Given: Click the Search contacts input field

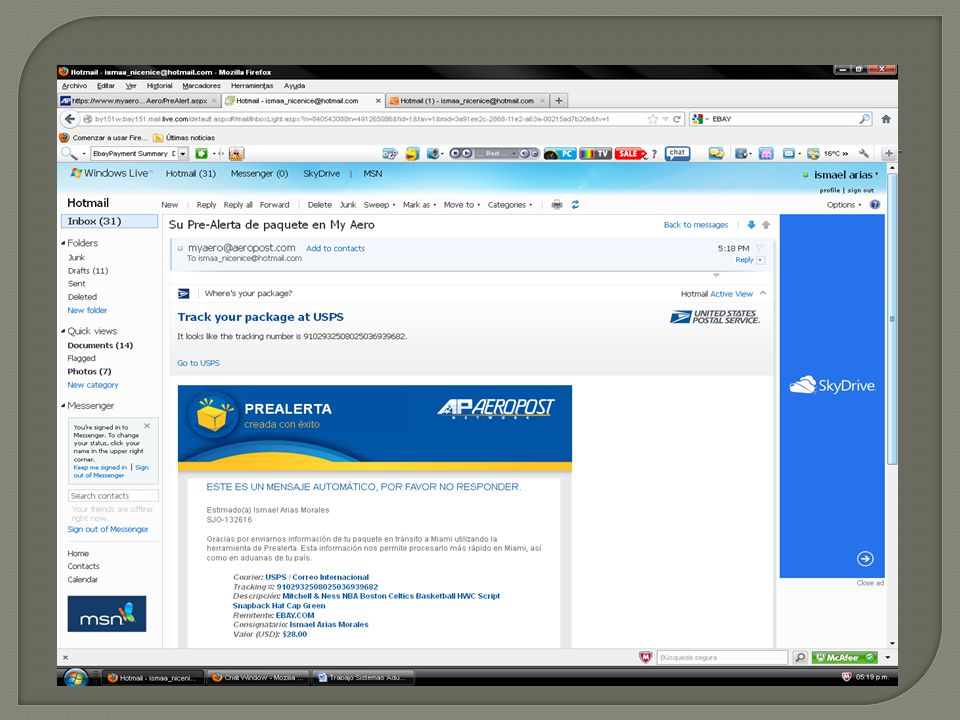Looking at the screenshot, I should (113, 495).
